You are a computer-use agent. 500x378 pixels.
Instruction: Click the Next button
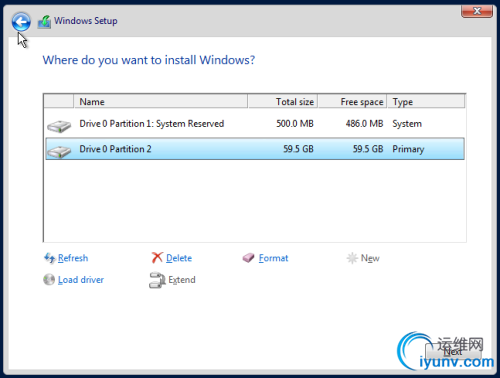point(452,352)
